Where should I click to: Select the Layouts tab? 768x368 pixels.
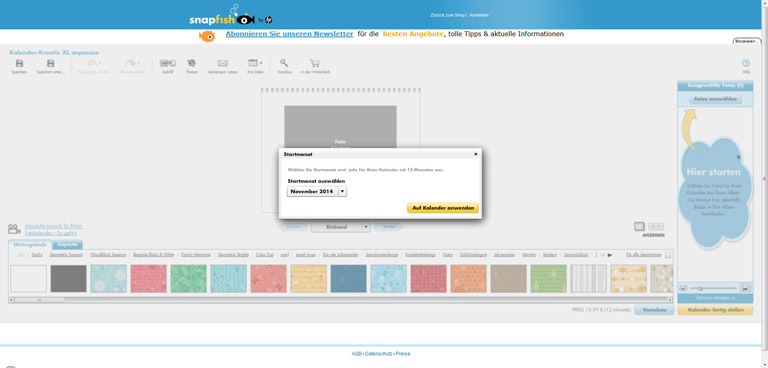pos(68,244)
